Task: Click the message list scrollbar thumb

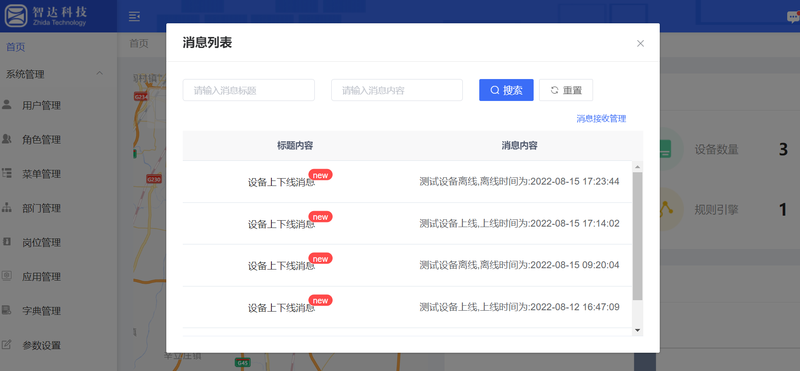Action: tap(638, 236)
